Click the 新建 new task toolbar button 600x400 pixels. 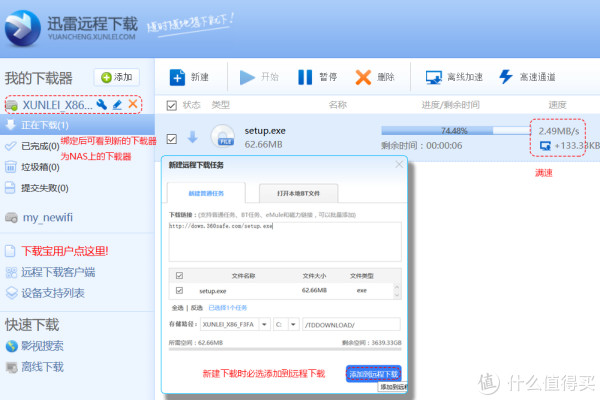click(189, 77)
